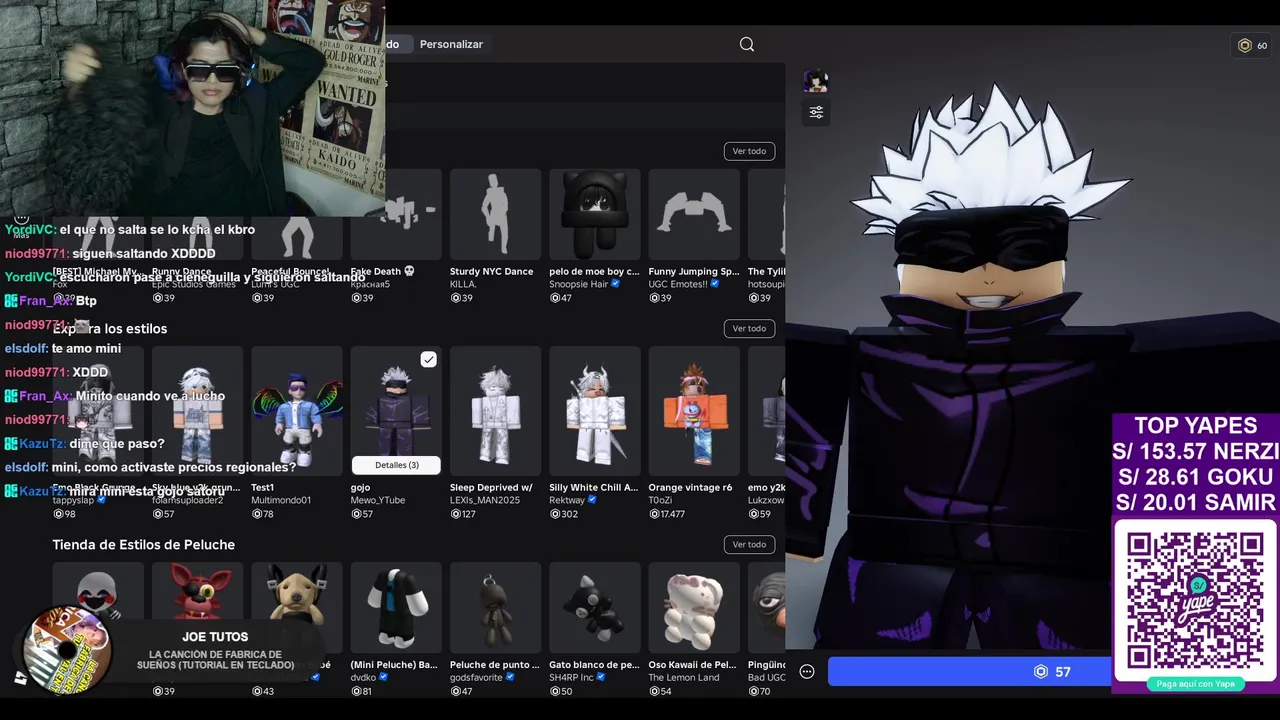
Task: Select the Sky blue y2k outfit thumbnail
Action: [197, 411]
